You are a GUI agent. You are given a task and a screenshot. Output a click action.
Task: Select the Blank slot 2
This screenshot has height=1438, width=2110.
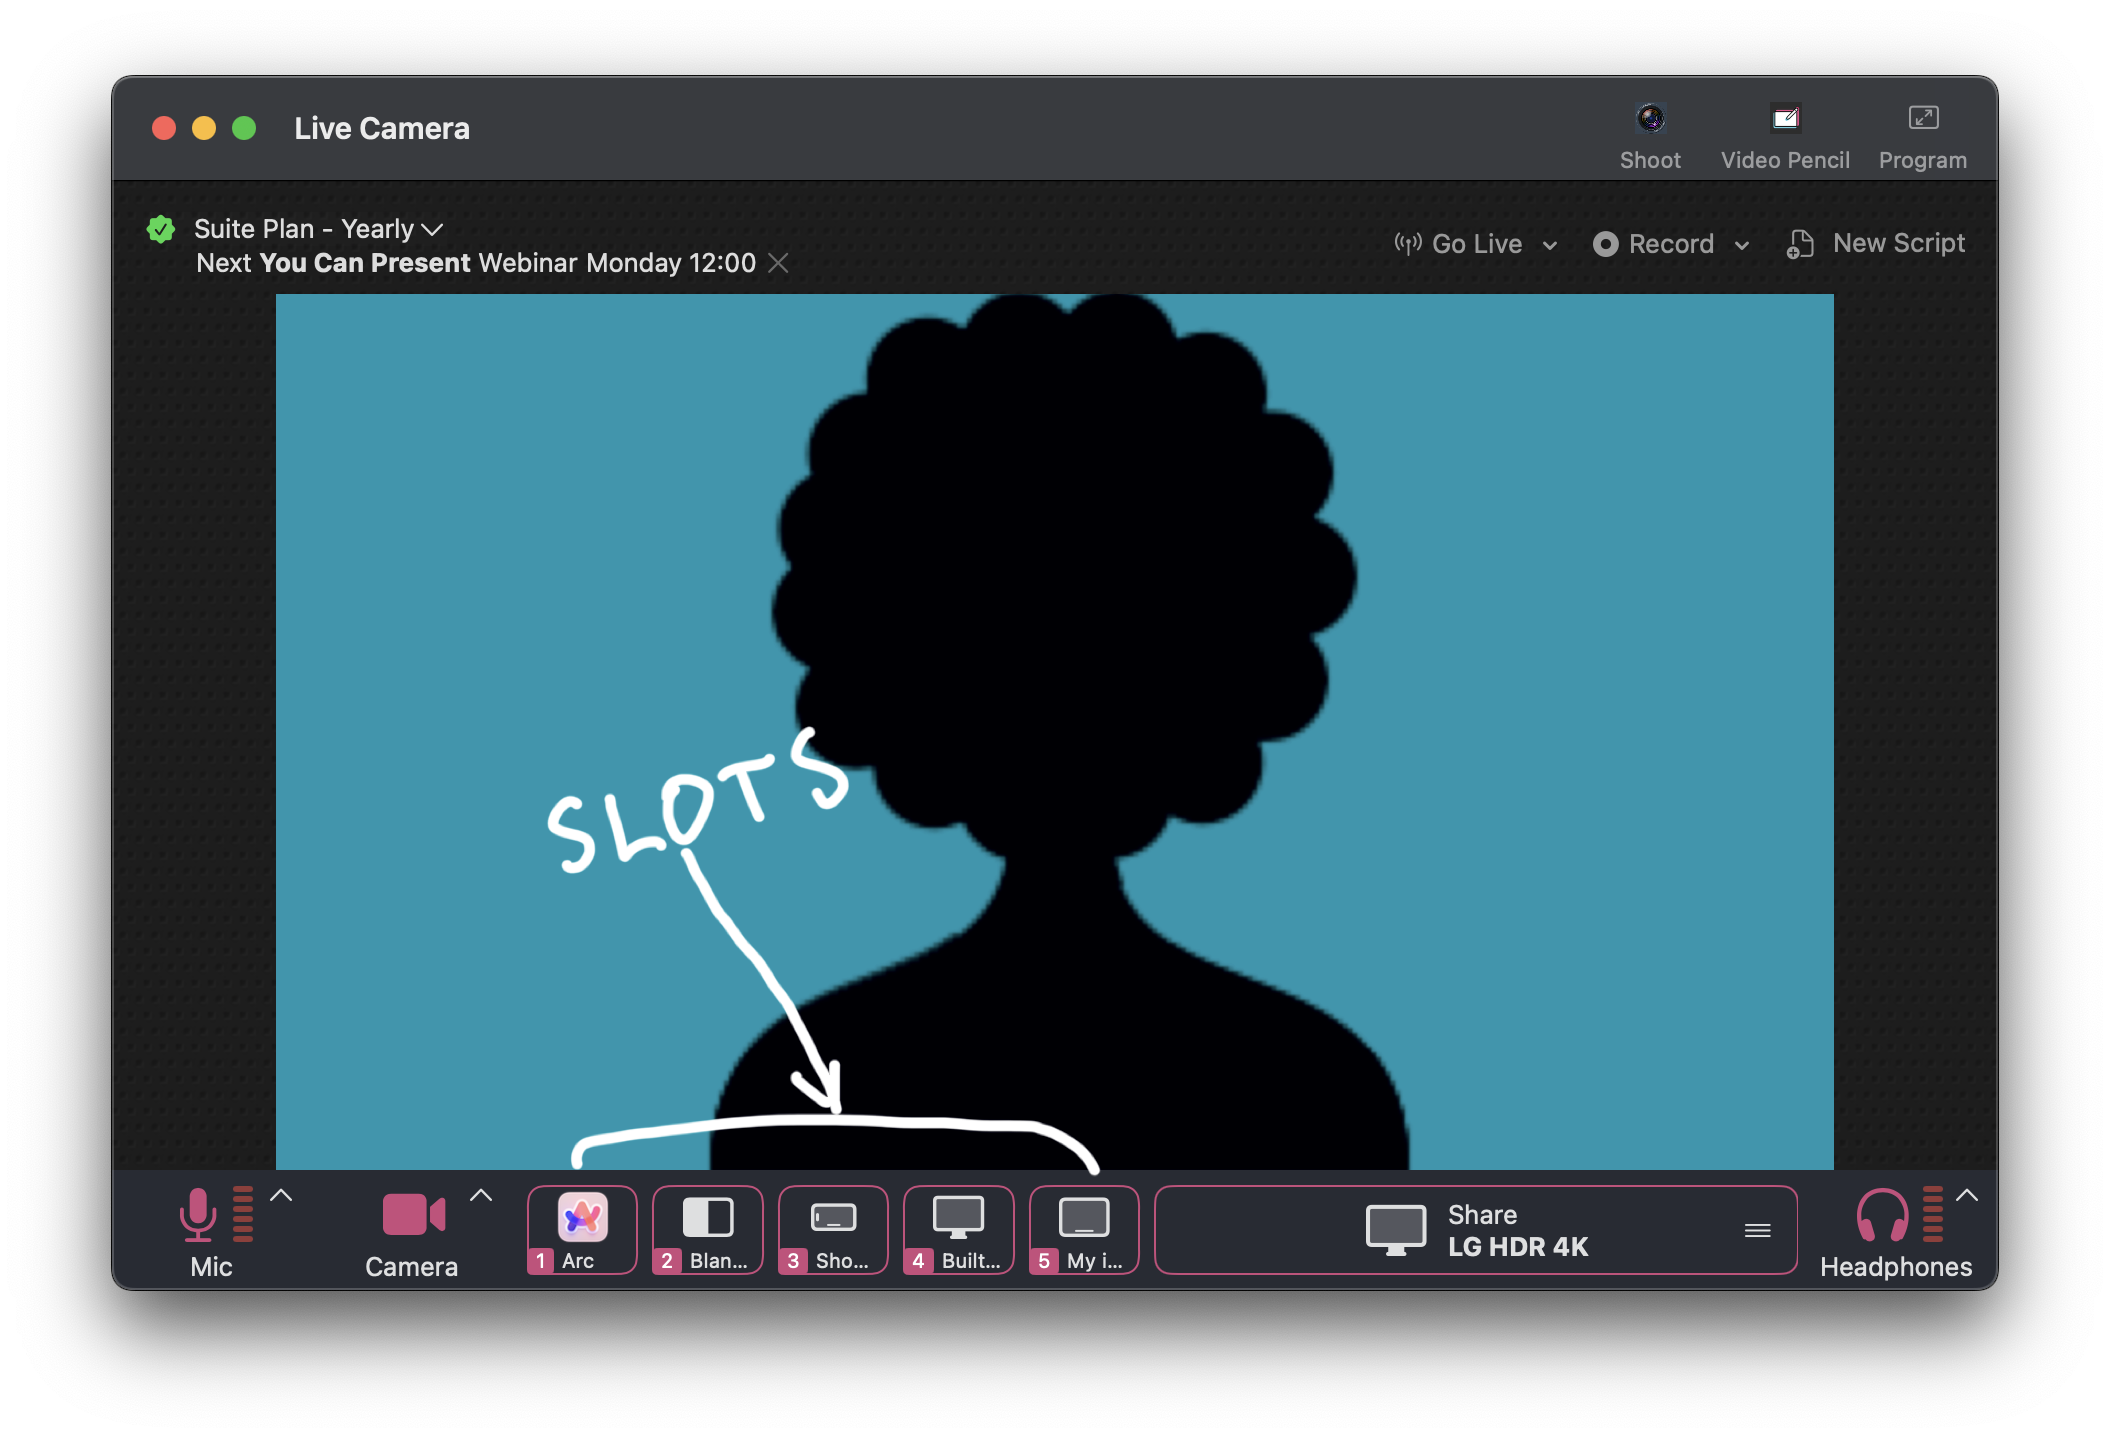(708, 1229)
